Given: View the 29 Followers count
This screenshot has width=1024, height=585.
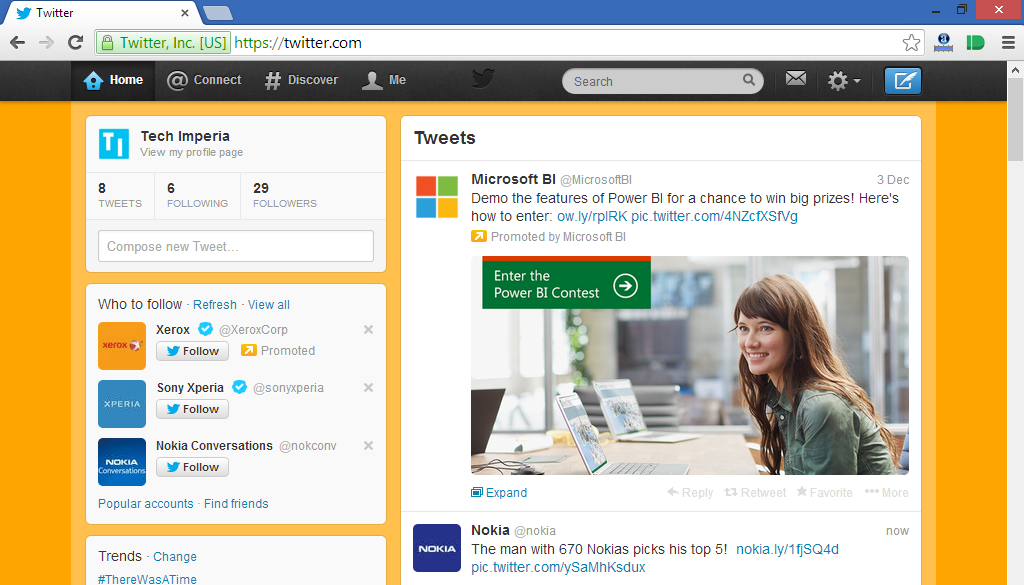Looking at the screenshot, I should coord(285,195).
